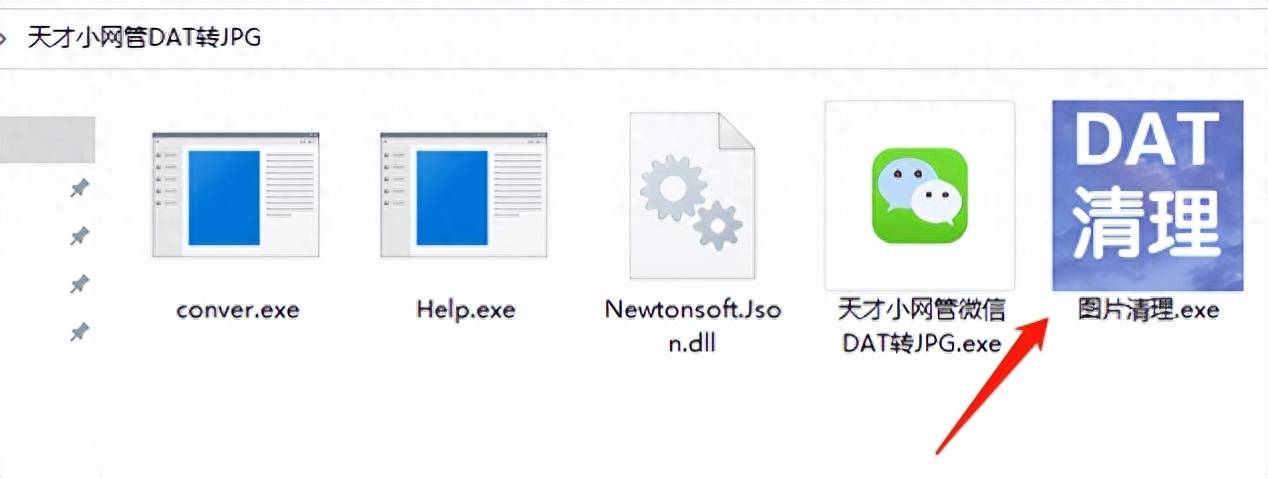The height and width of the screenshot is (478, 1268).
Task: Click the third pin icon in sidebar
Action: (79, 284)
